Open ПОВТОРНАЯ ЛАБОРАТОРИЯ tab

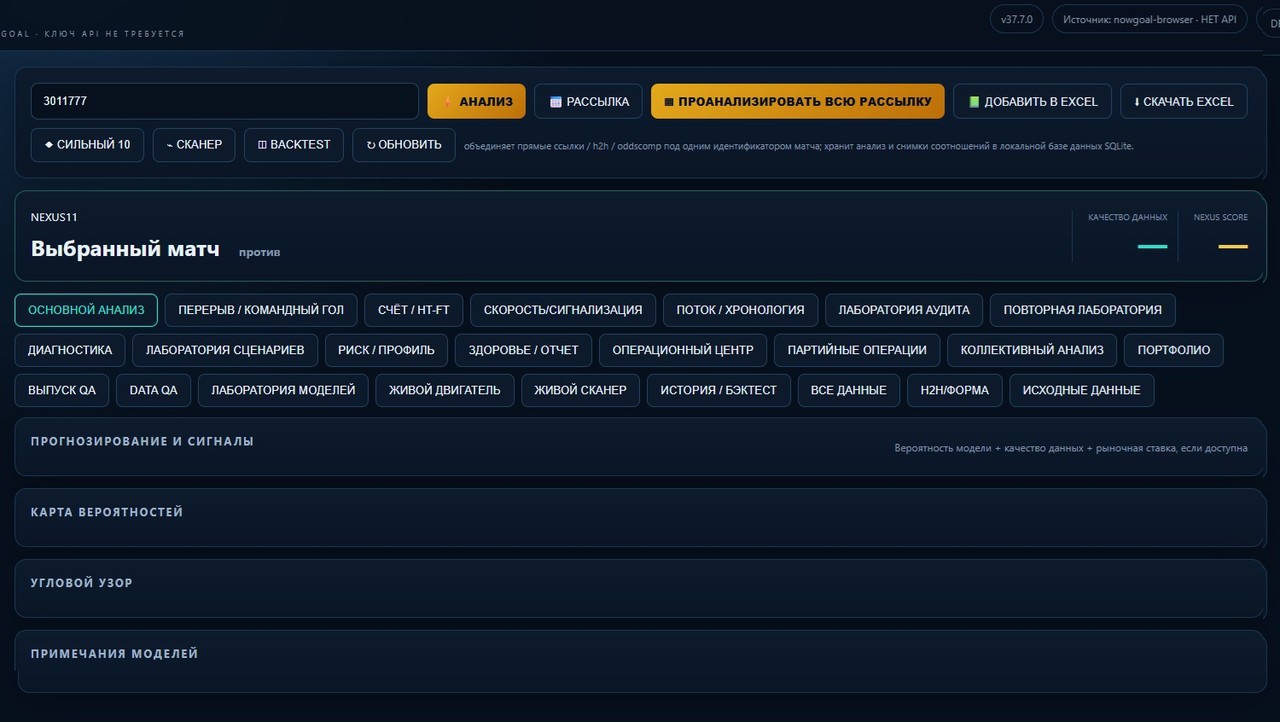tap(1083, 310)
